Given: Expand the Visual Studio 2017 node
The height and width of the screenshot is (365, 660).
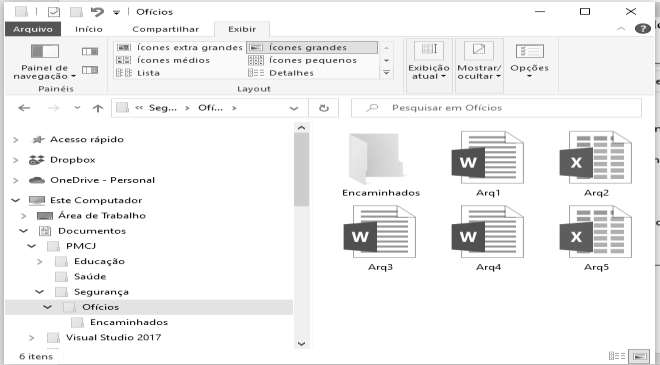Looking at the screenshot, I should 32,338.
